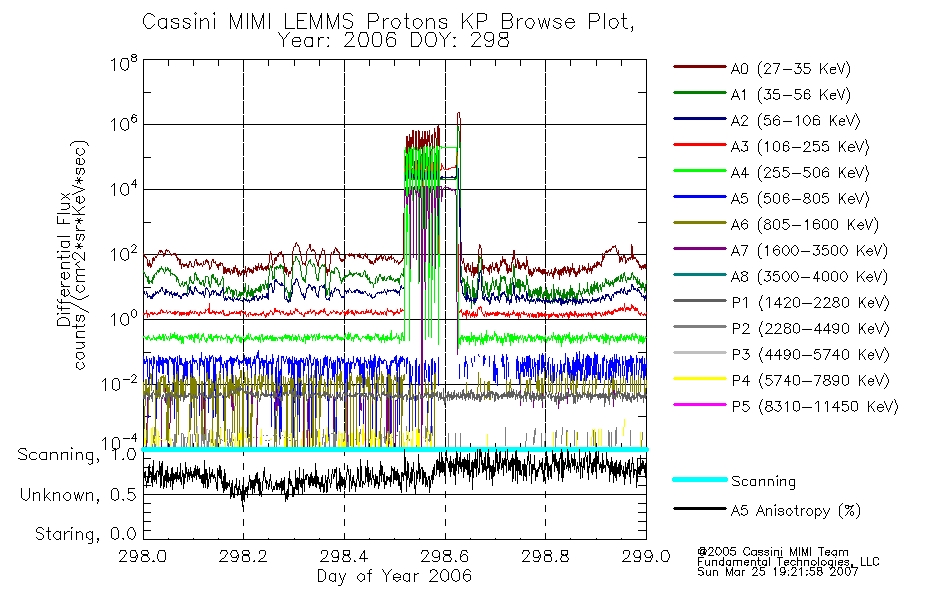Click the A6 (805-1600 KeV) legend label
Screen dimensions: 950x600
point(805,225)
